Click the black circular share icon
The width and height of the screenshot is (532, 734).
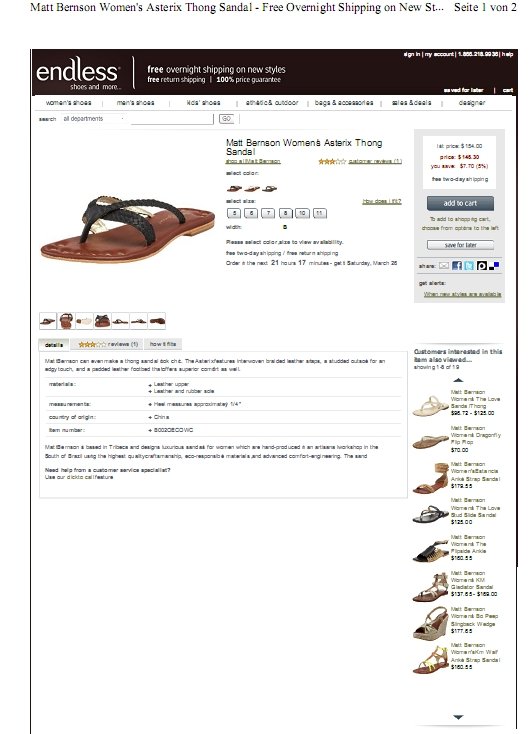click(x=481, y=266)
